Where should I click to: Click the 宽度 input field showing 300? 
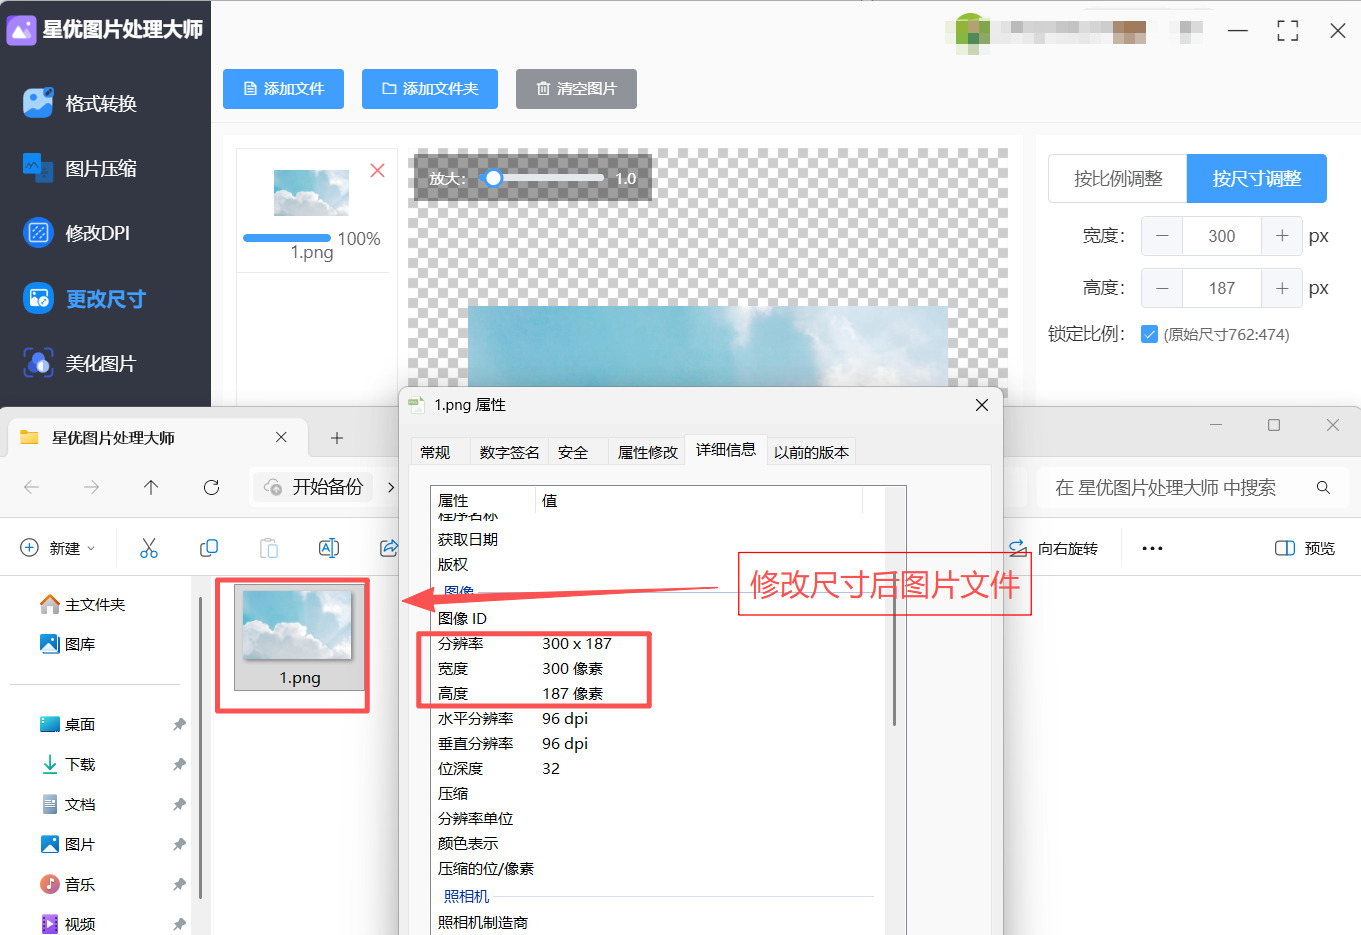click(1222, 236)
